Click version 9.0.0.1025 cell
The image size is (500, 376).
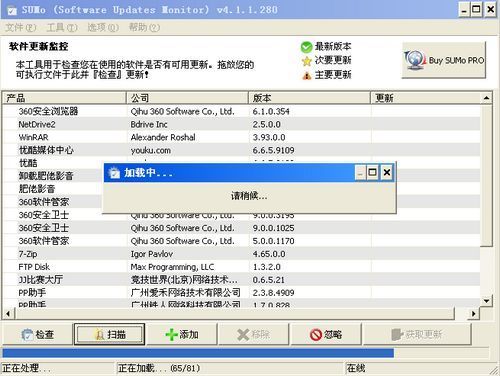[273, 228]
